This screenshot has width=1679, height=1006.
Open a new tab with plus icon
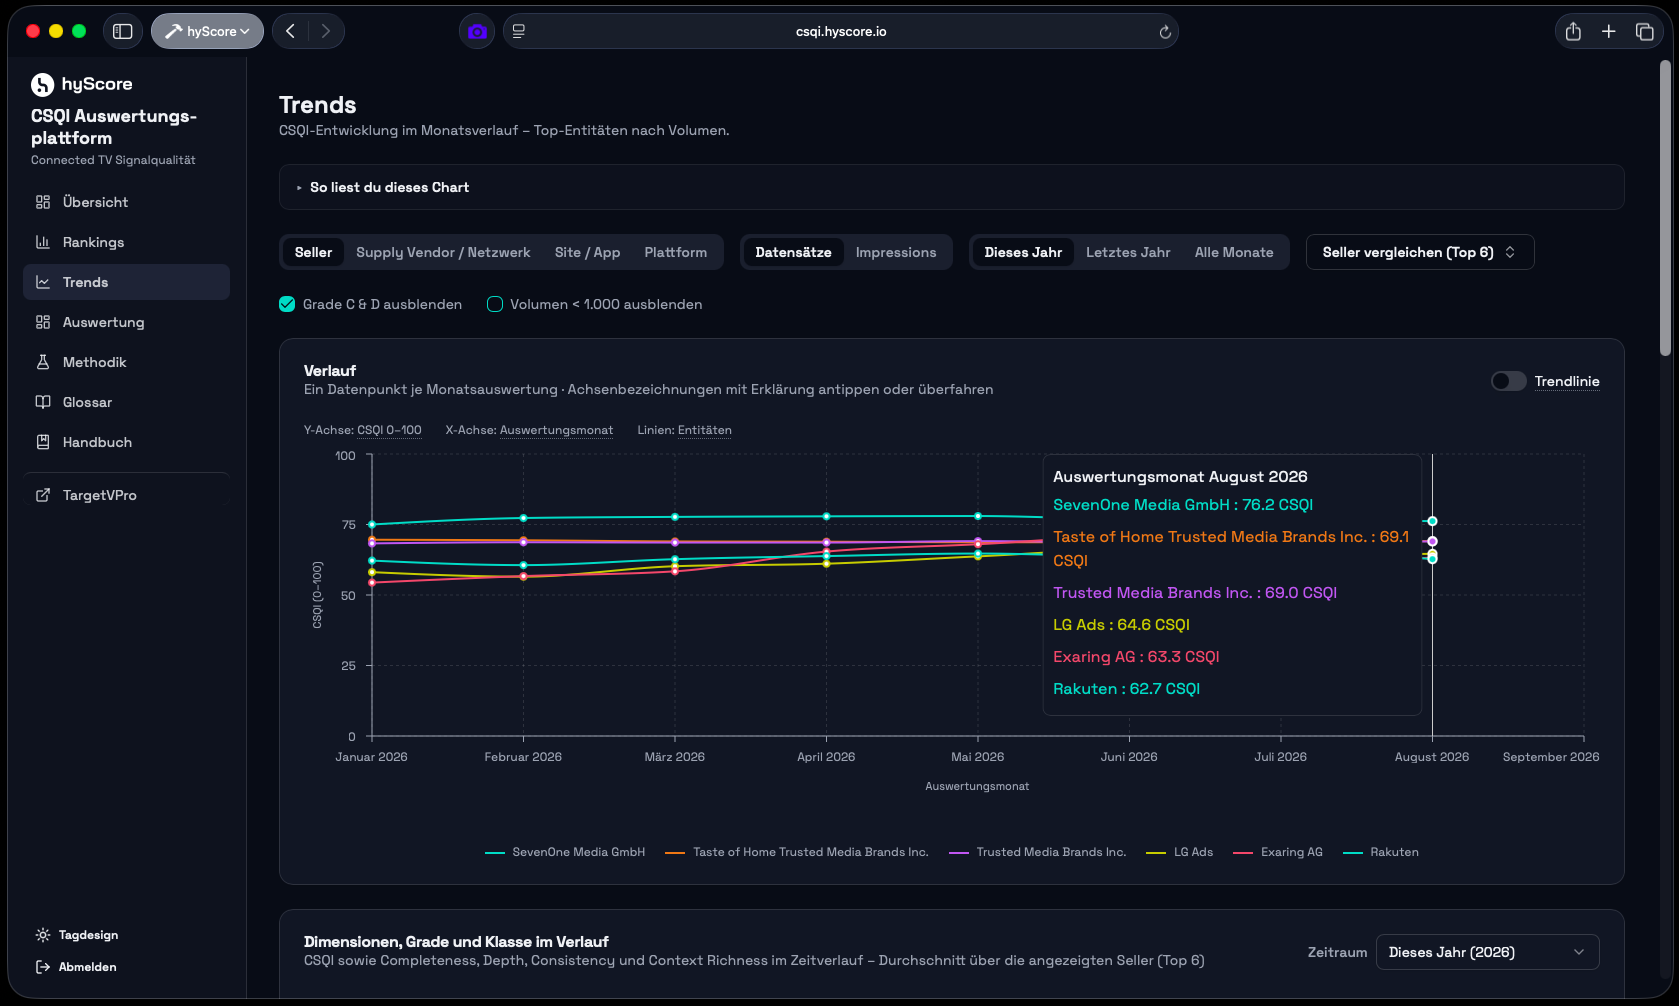pyautogui.click(x=1609, y=31)
